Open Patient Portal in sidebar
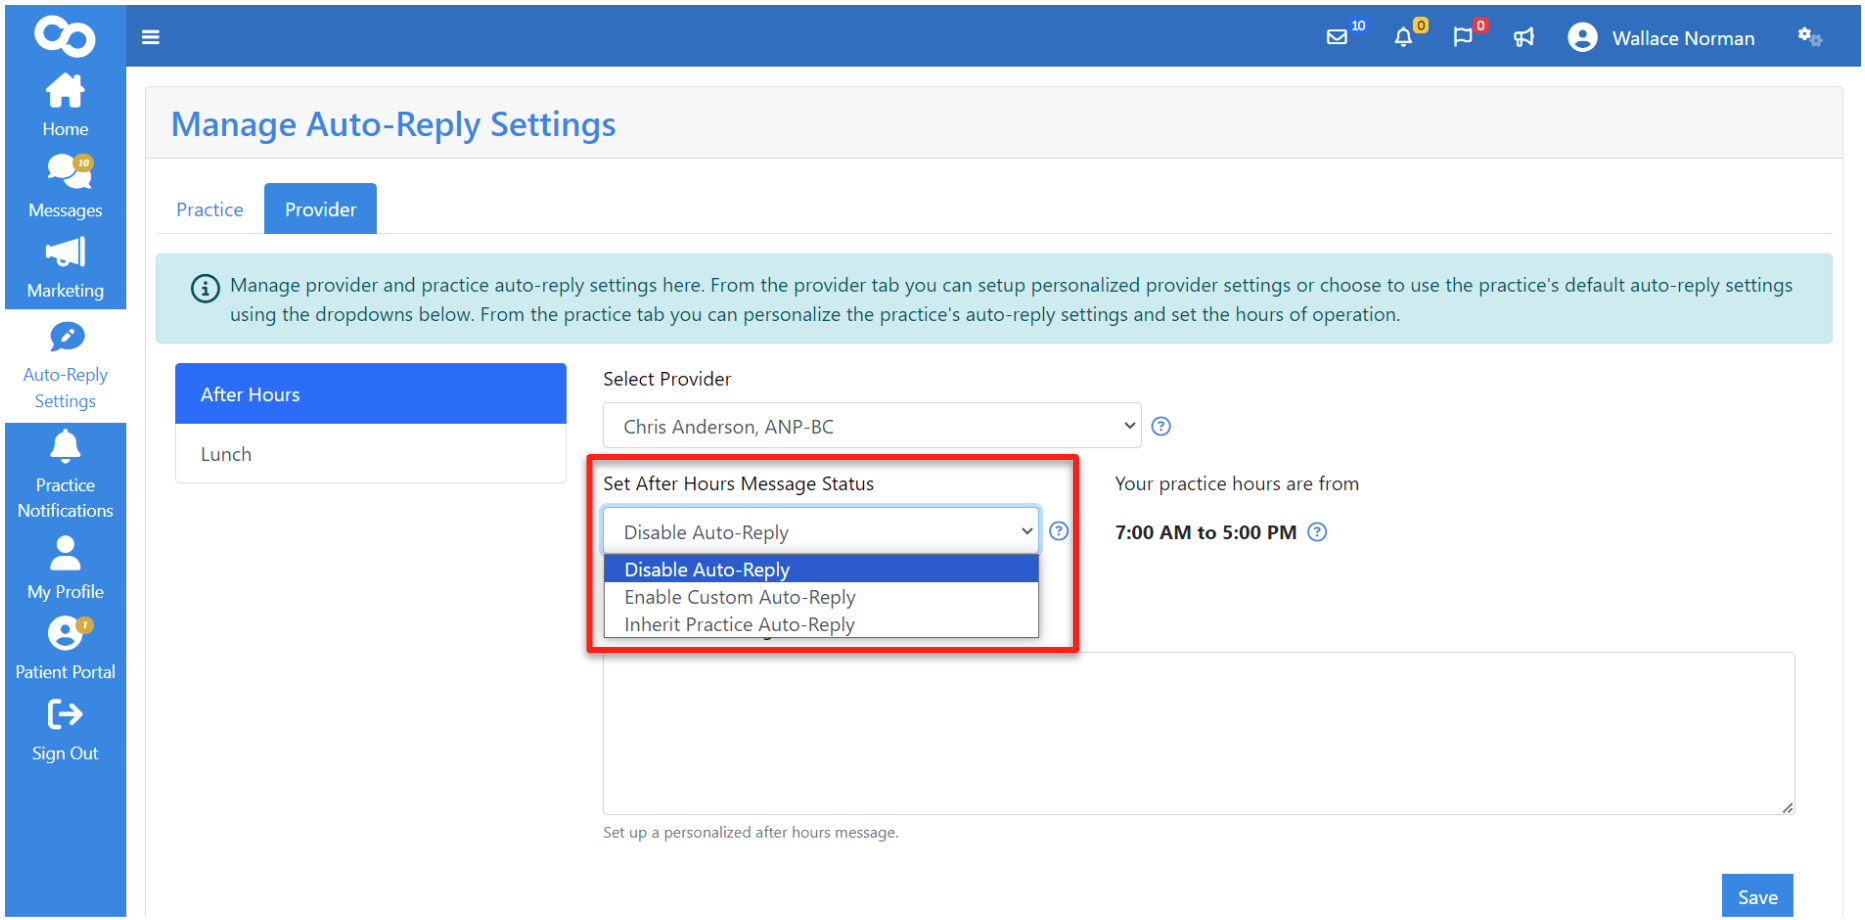 (65, 649)
